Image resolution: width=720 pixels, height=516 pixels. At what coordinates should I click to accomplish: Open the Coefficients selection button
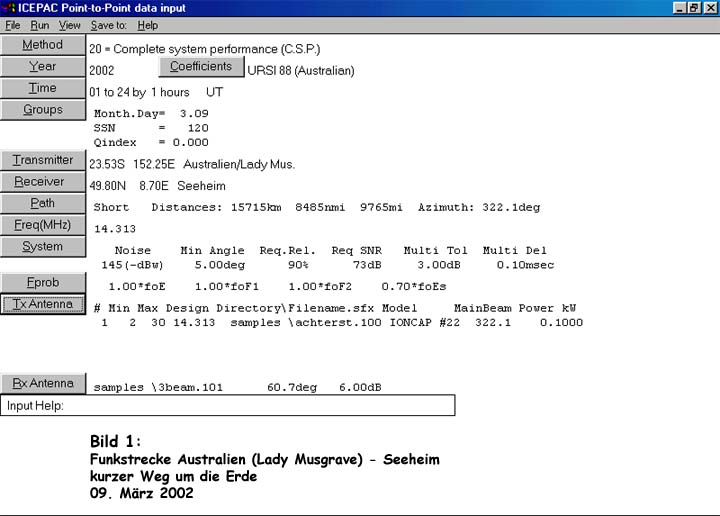coord(200,67)
